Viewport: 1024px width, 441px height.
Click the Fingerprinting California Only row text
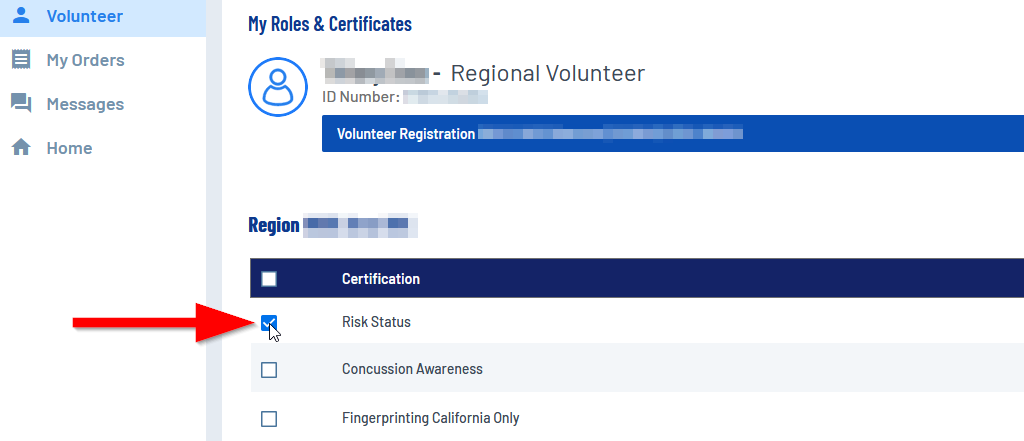pos(430,418)
